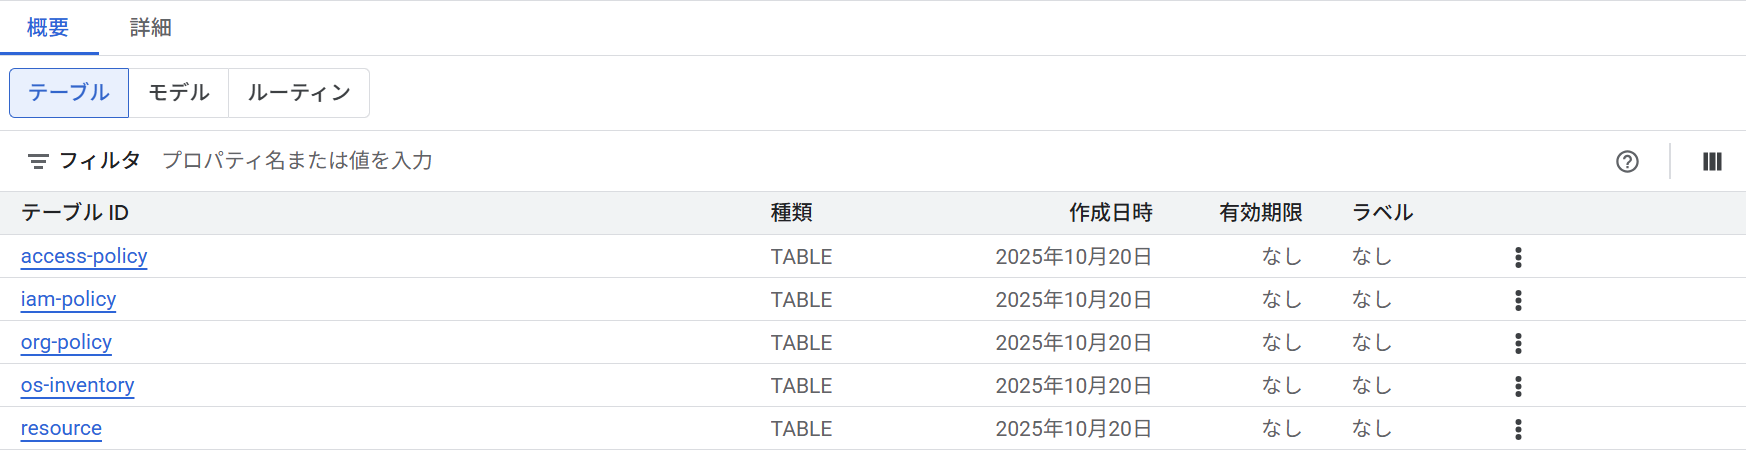1746x457 pixels.
Task: Open the os-inventory table link
Action: [x=77, y=385]
